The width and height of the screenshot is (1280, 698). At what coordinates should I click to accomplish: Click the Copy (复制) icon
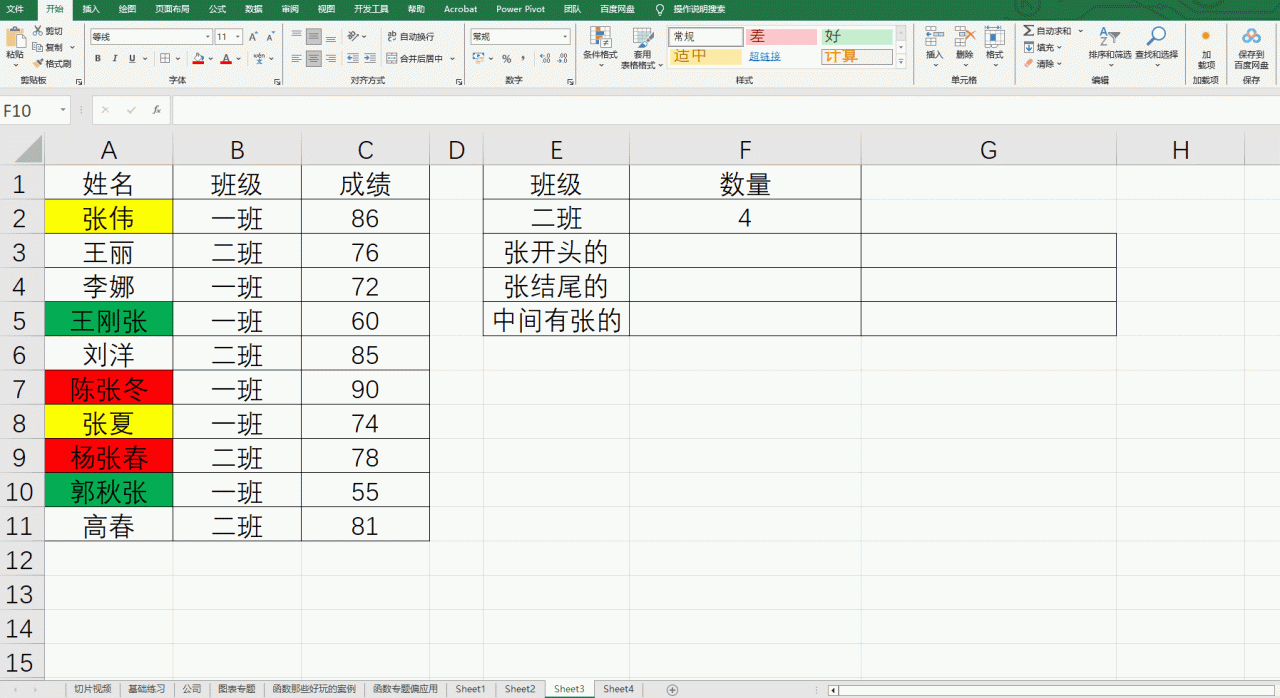click(x=38, y=47)
